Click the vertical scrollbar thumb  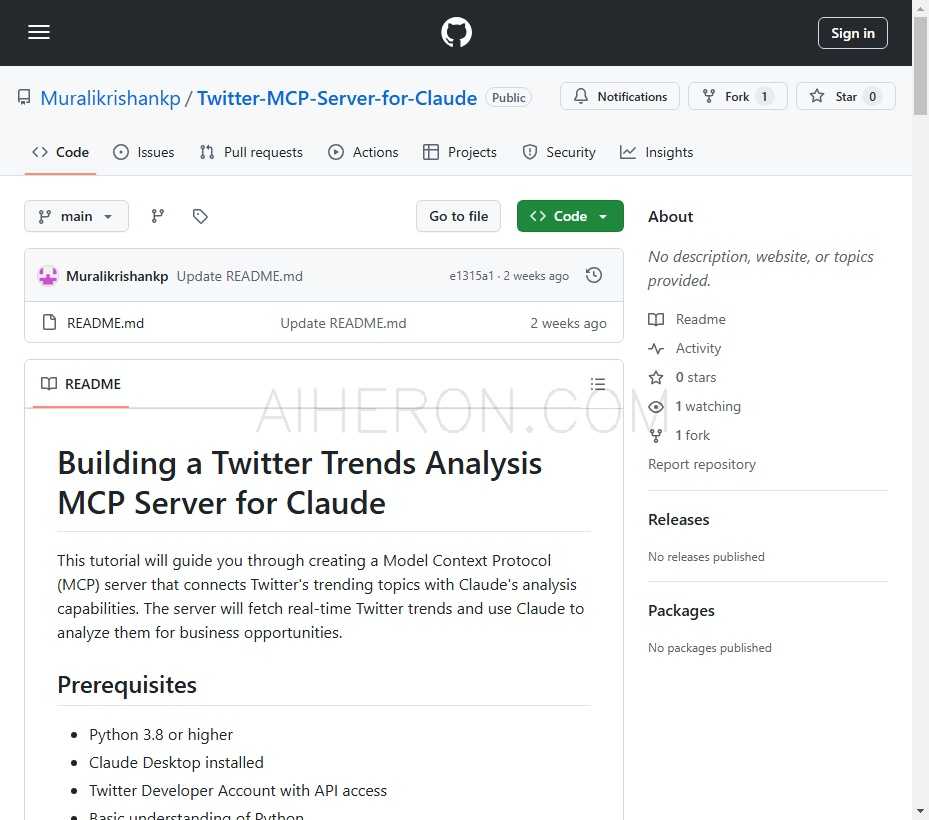[x=920, y=65]
